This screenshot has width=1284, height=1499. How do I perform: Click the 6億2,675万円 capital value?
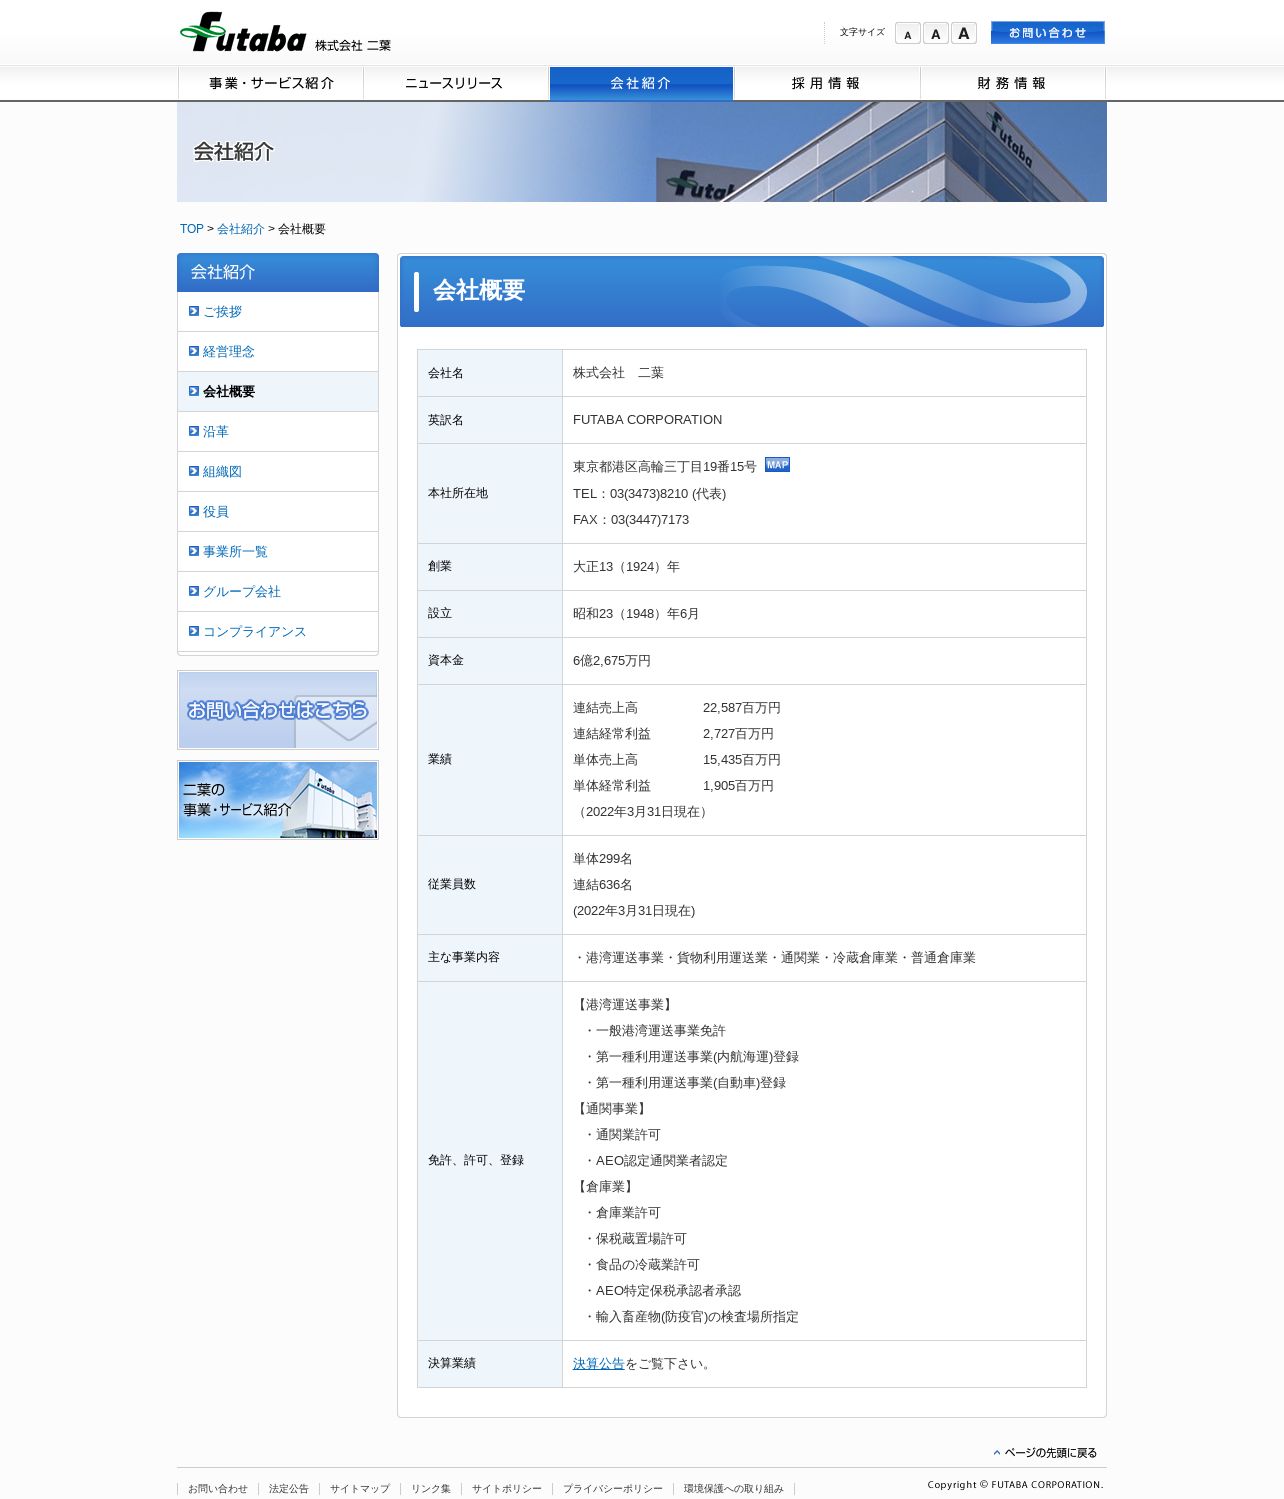611,661
